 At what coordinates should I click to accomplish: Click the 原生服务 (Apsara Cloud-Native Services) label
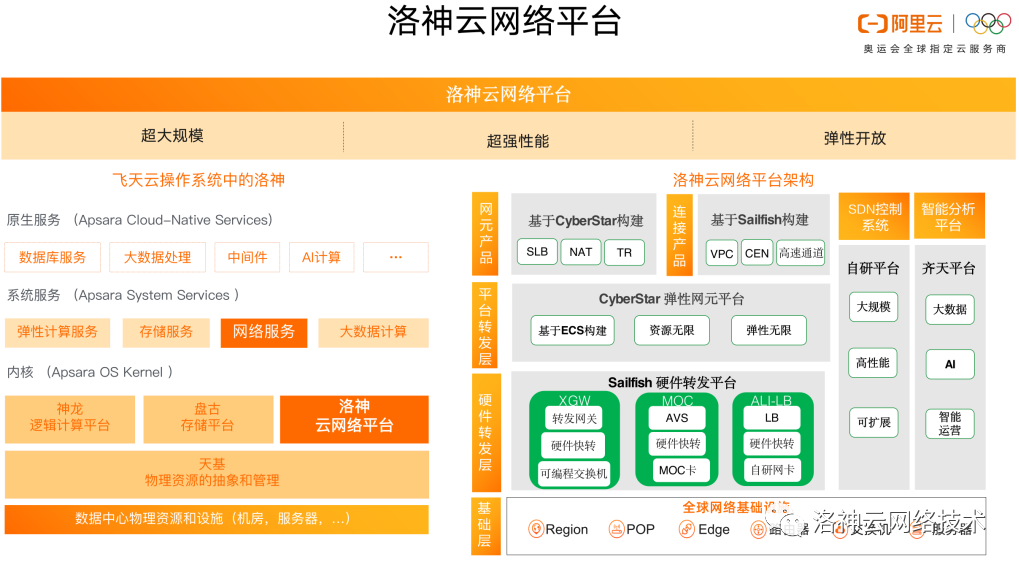pos(140,220)
